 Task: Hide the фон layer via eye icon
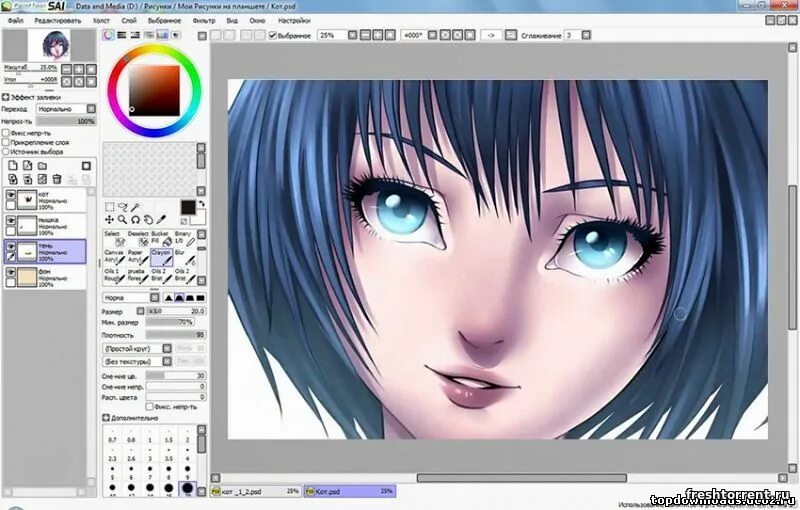coord(10,272)
